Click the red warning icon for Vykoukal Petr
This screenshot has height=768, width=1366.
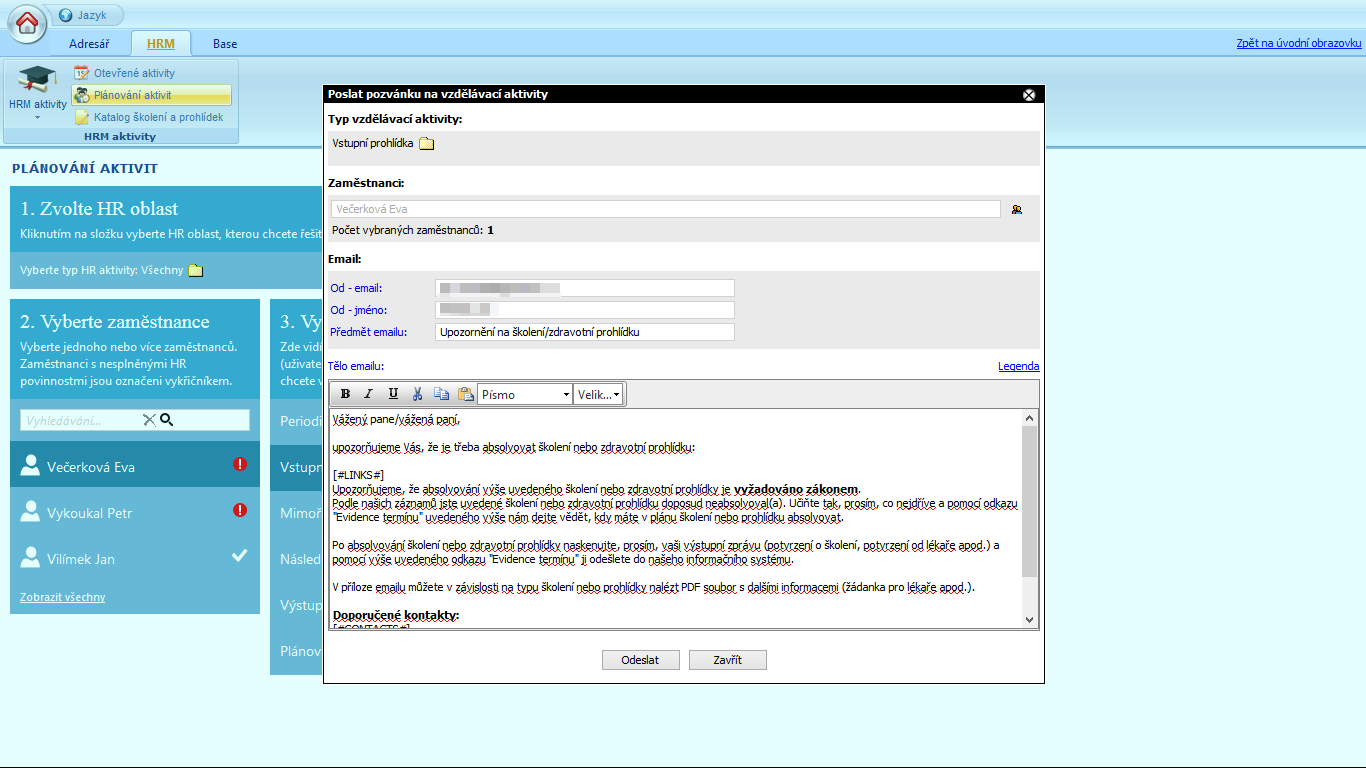pos(240,510)
